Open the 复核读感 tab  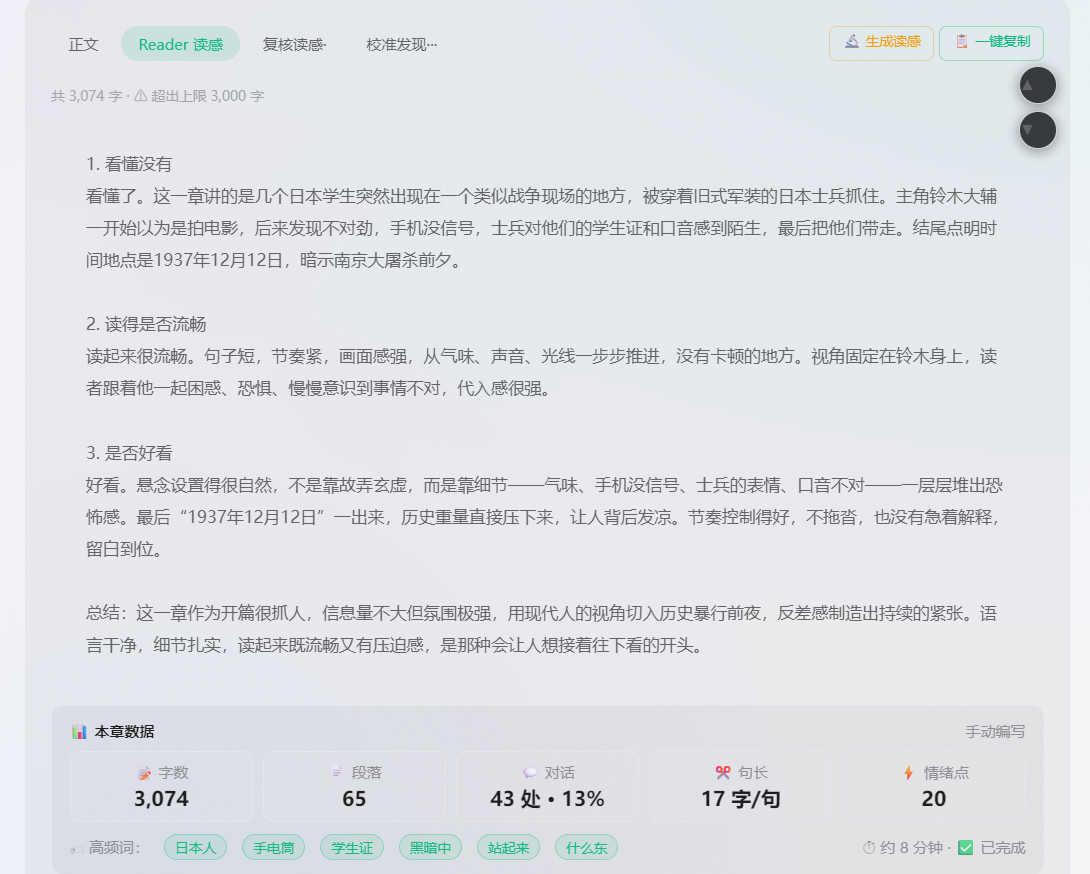tap(295, 44)
